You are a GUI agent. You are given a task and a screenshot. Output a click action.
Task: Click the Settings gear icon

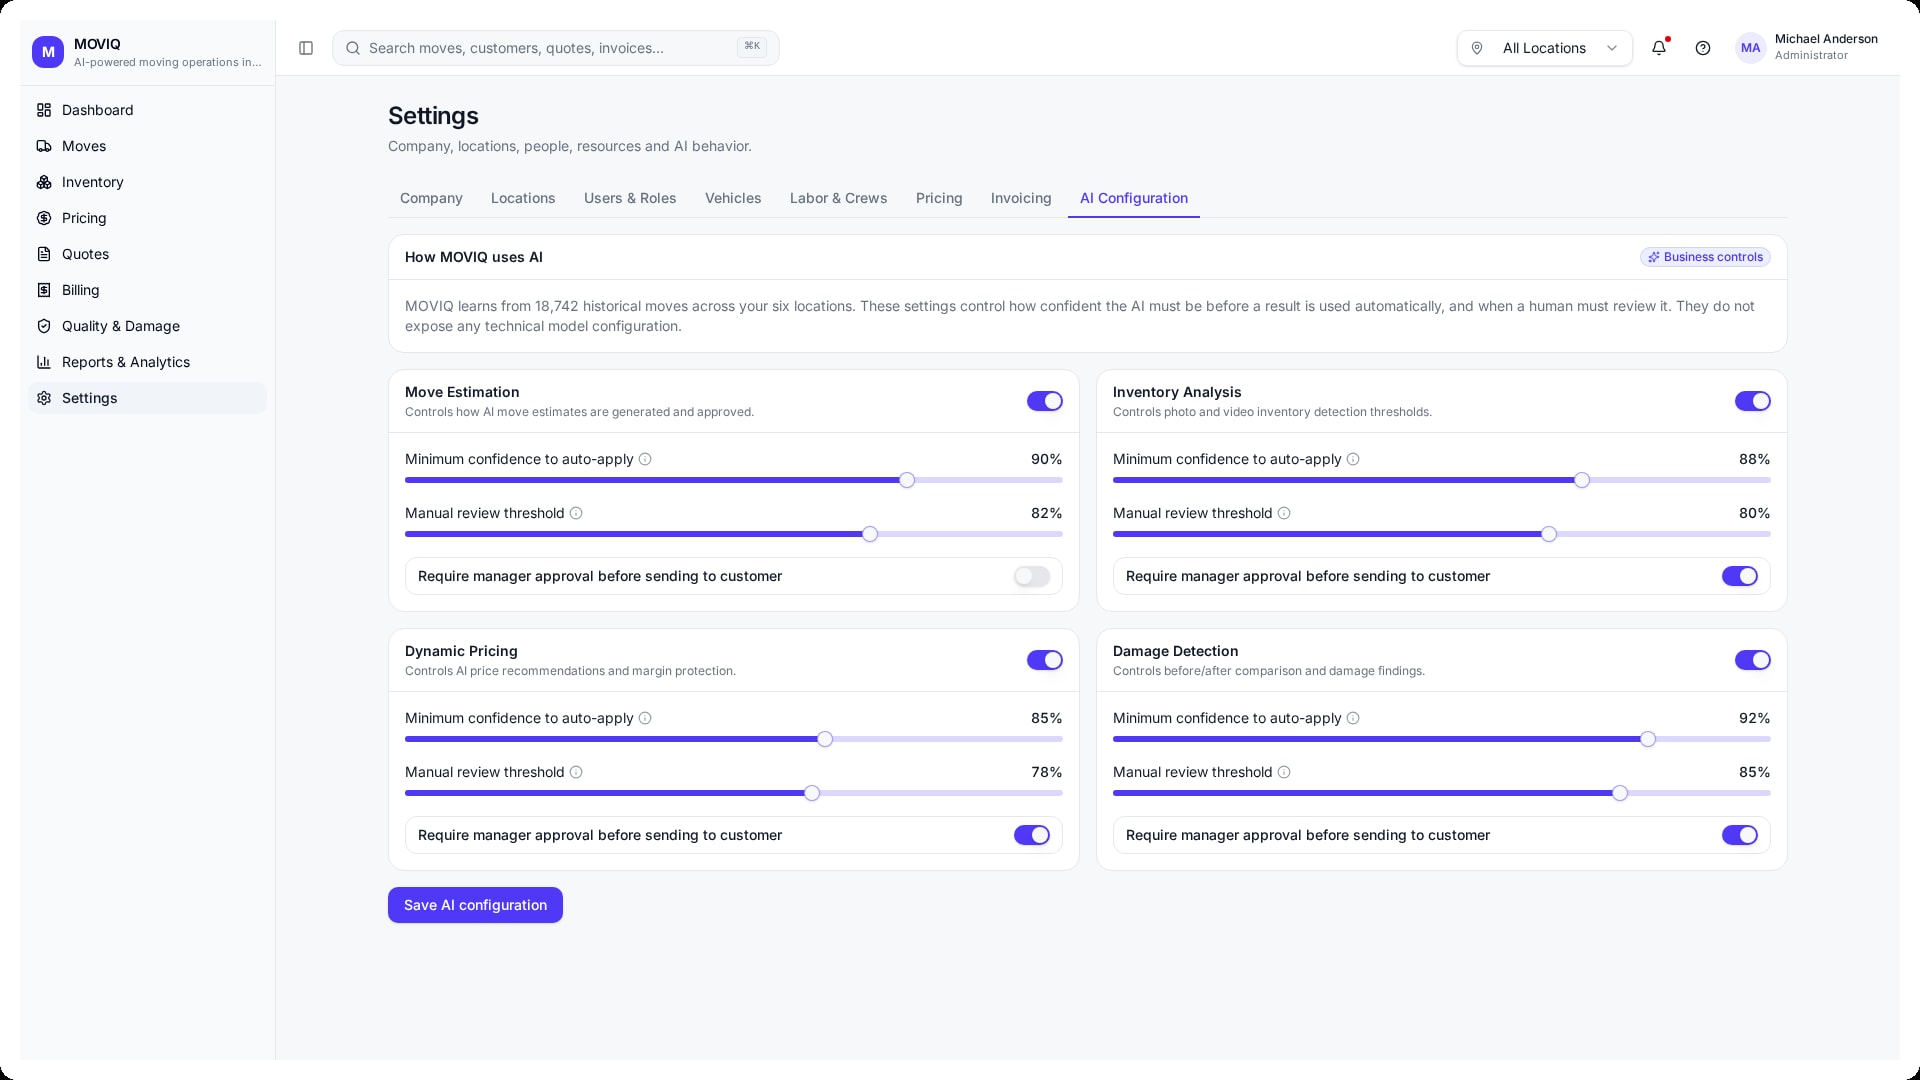[x=44, y=398]
